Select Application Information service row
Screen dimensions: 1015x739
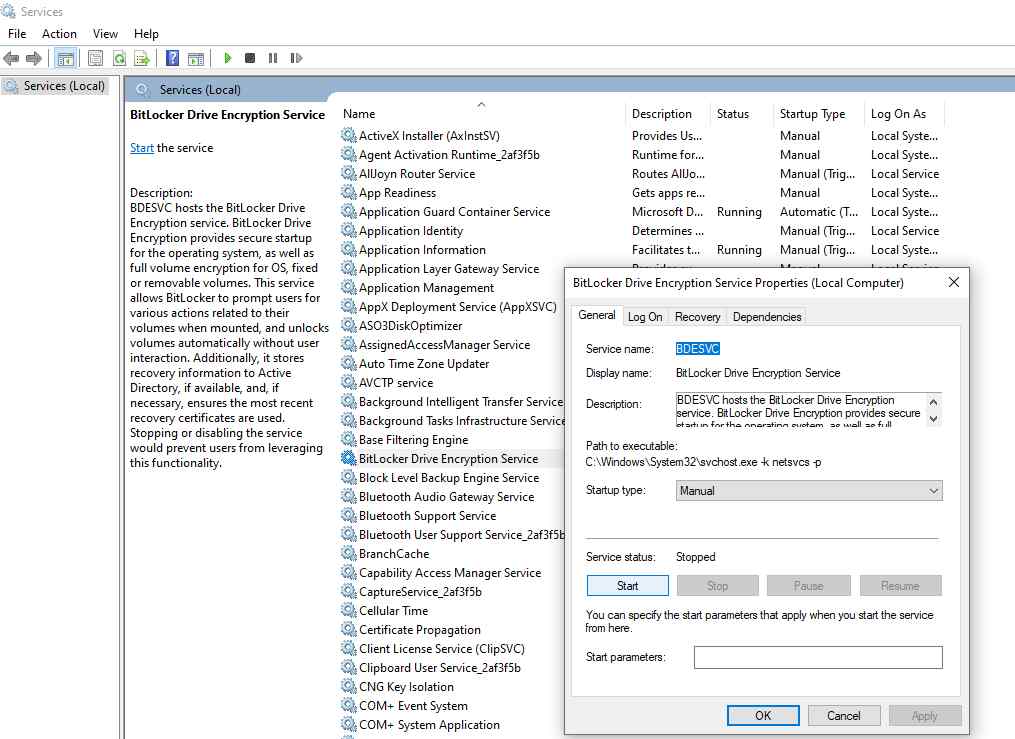pyautogui.click(x=641, y=250)
